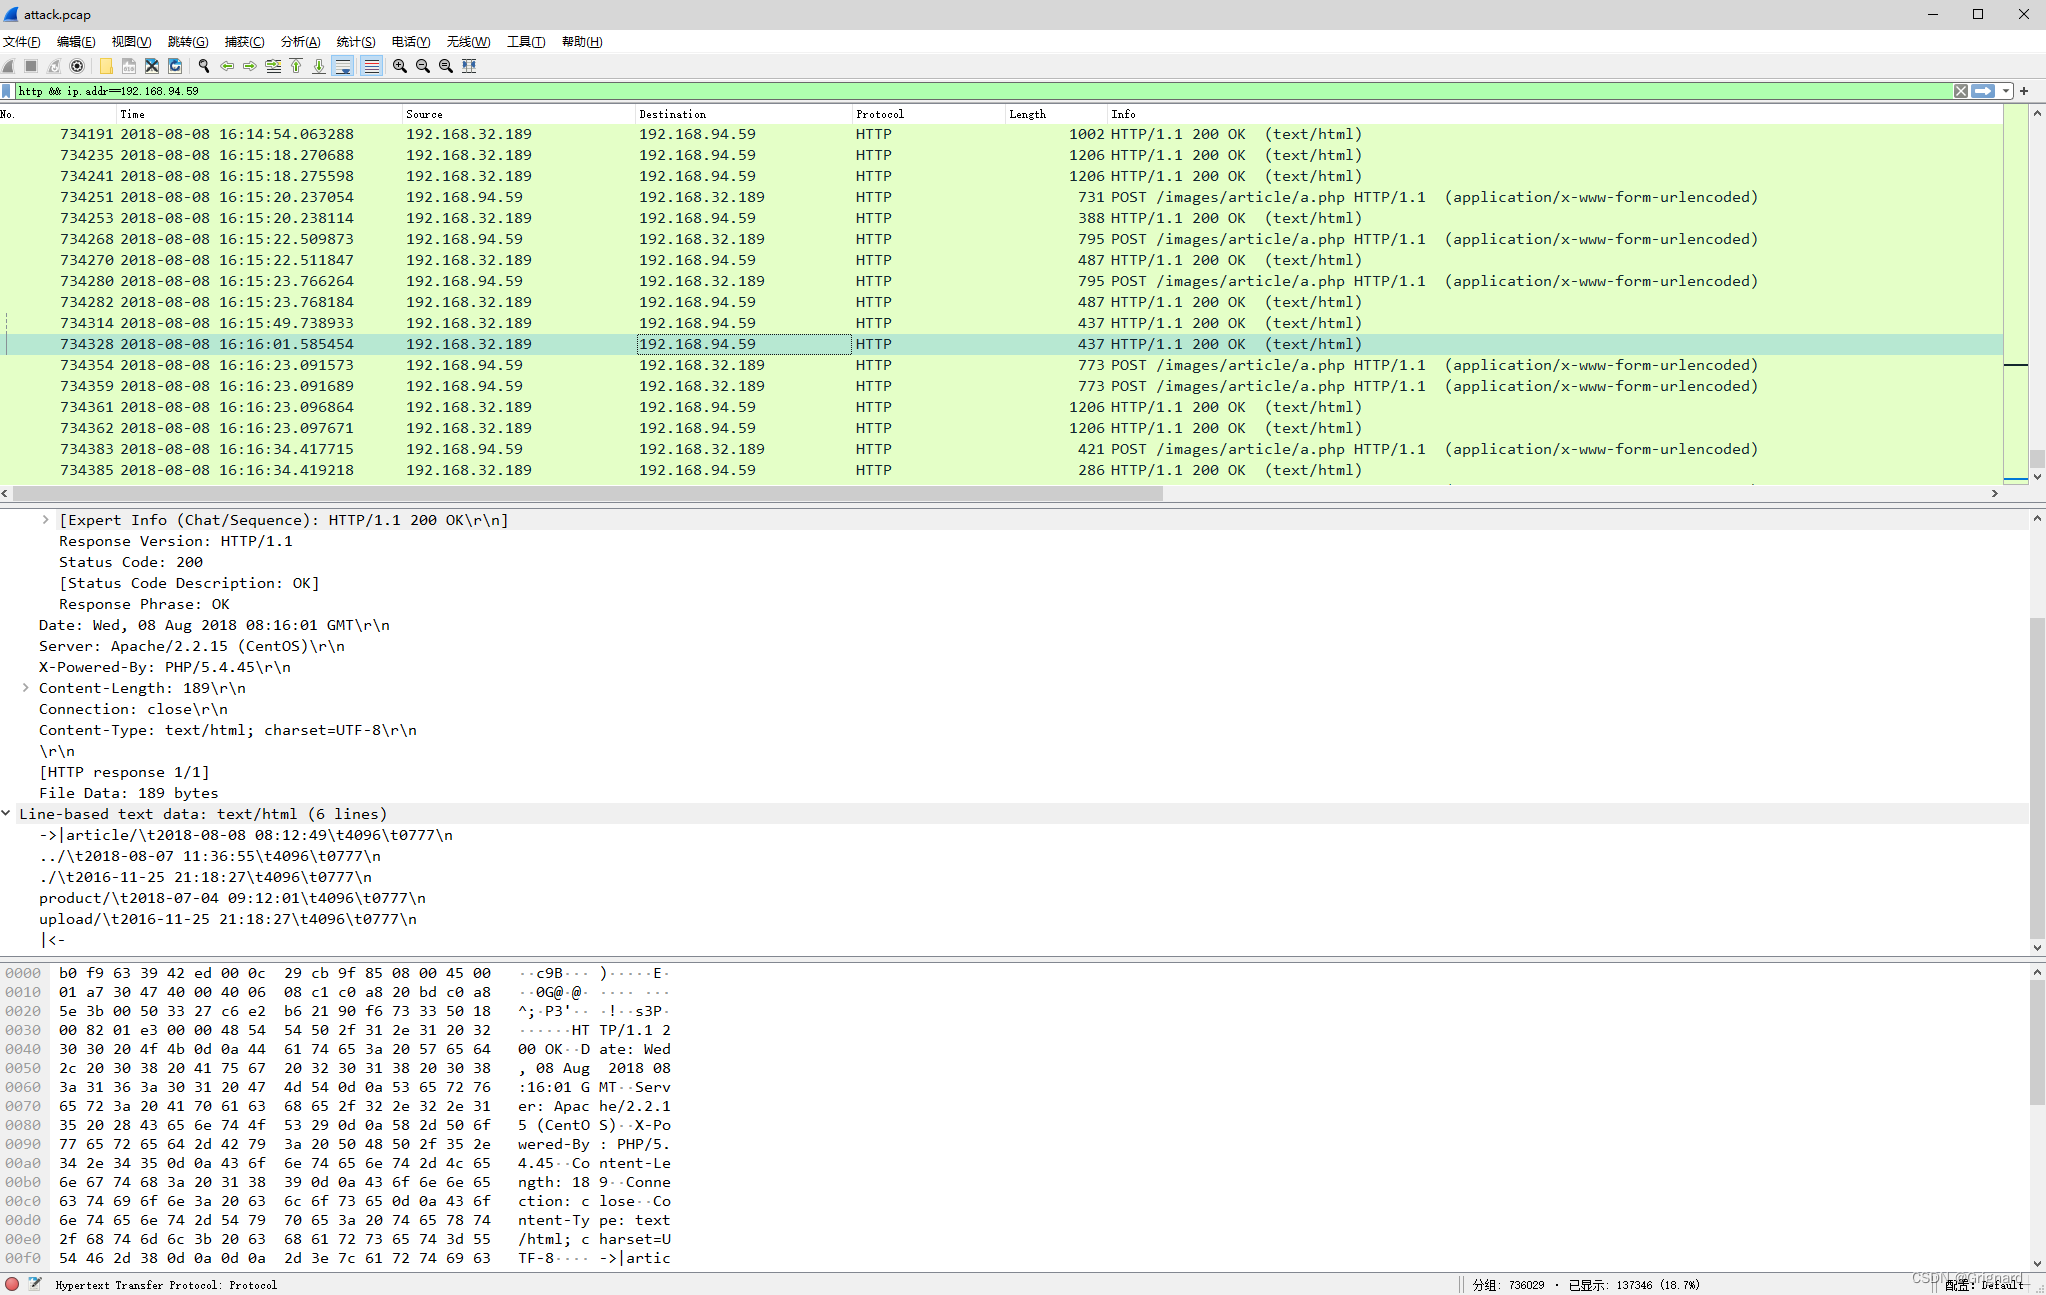Viewport: 2046px width, 1295px height.
Task: Open the 捕获(C) menu
Action: click(245, 41)
